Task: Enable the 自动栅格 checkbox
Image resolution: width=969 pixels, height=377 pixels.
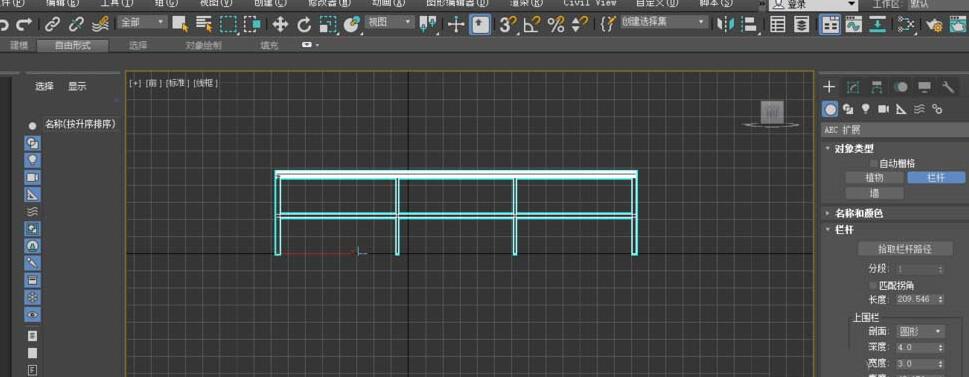Action: [x=873, y=164]
